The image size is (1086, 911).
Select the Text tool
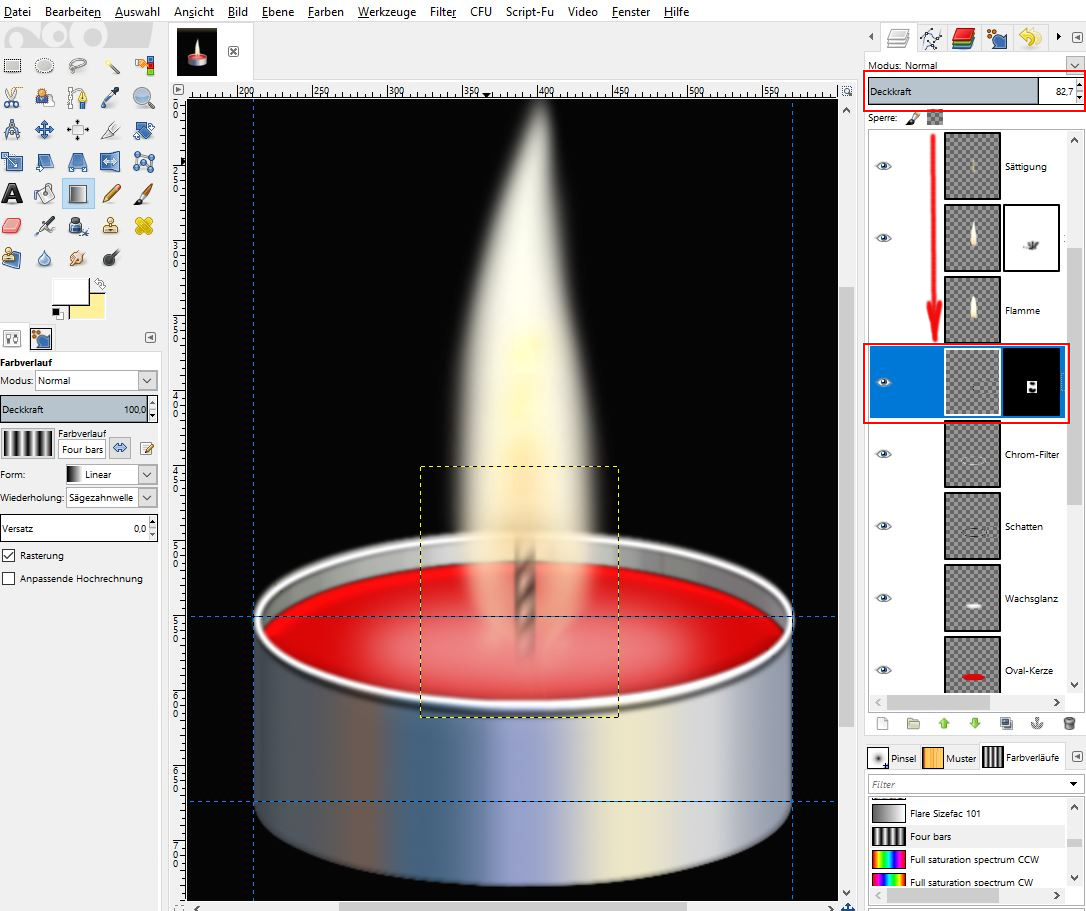tap(12, 194)
